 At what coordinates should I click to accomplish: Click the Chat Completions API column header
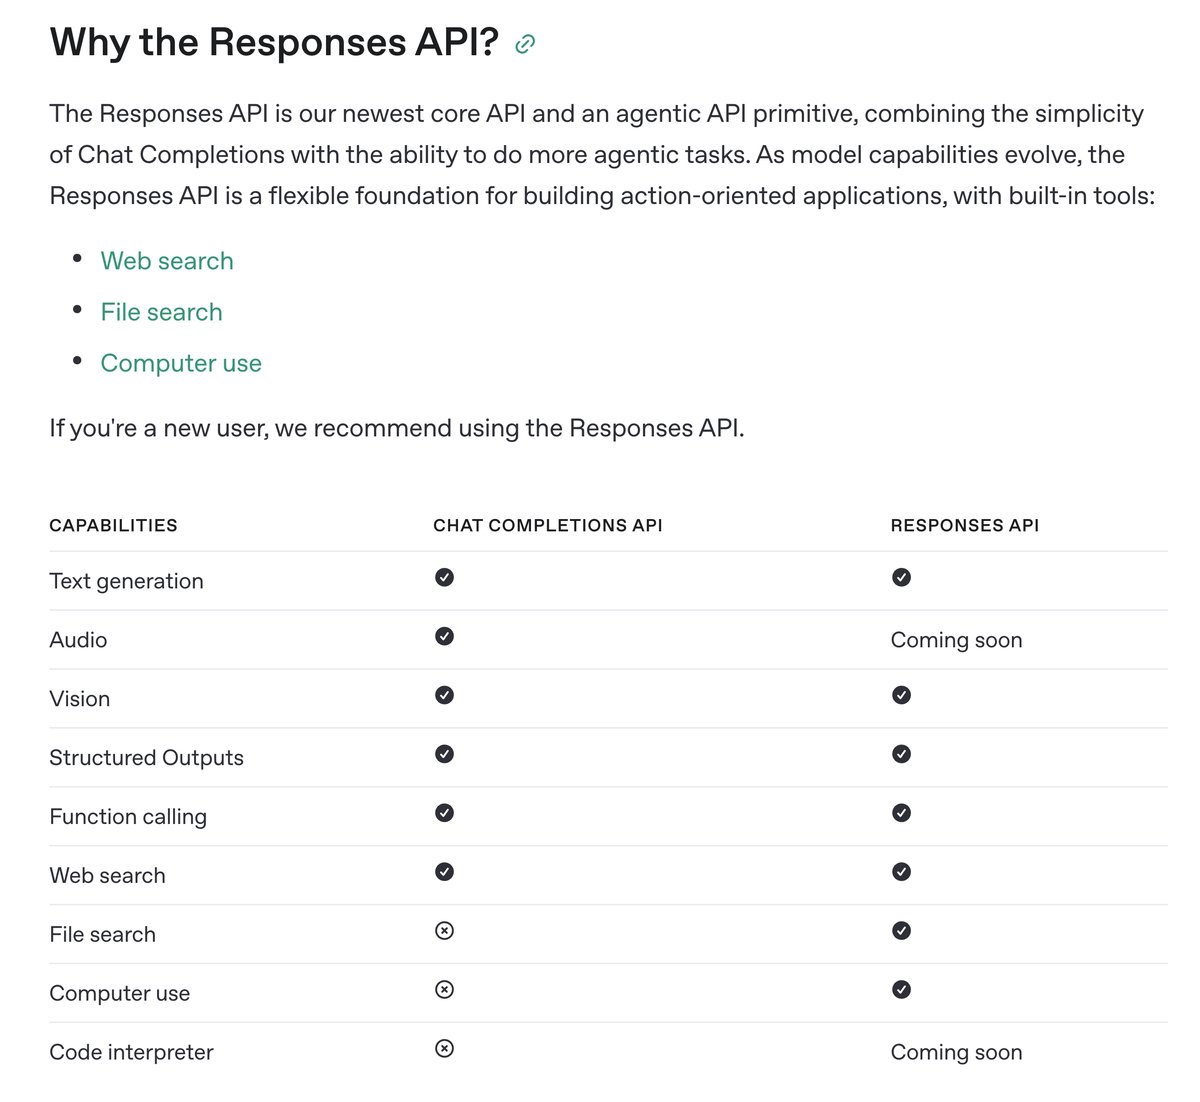(547, 526)
